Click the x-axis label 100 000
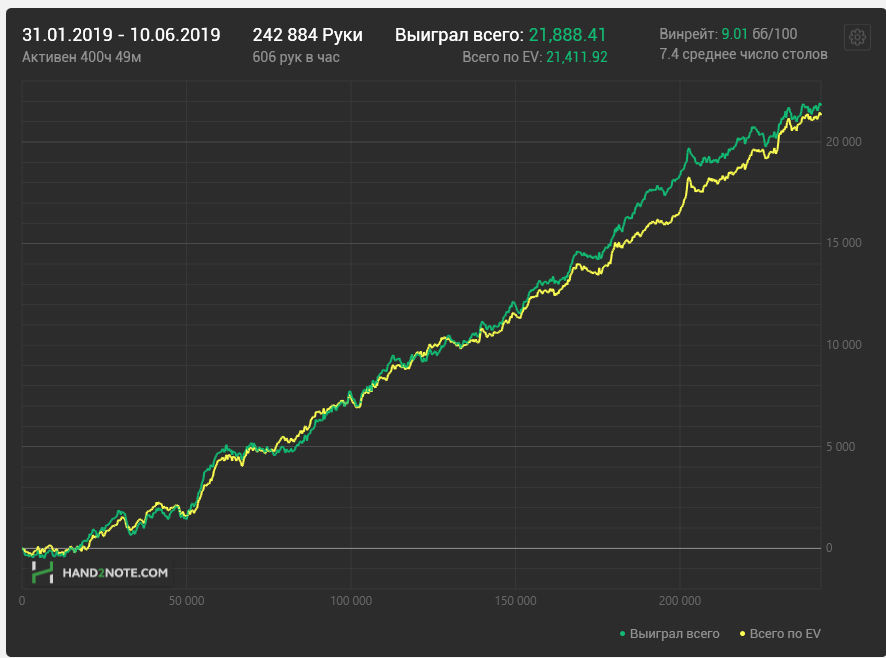Image resolution: width=886 pixels, height=658 pixels. 351,601
